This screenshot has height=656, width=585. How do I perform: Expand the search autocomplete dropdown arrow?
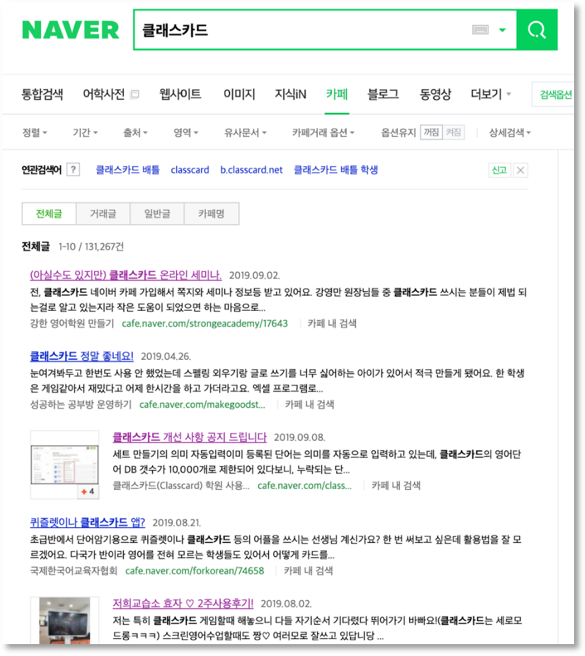pyautogui.click(x=503, y=30)
